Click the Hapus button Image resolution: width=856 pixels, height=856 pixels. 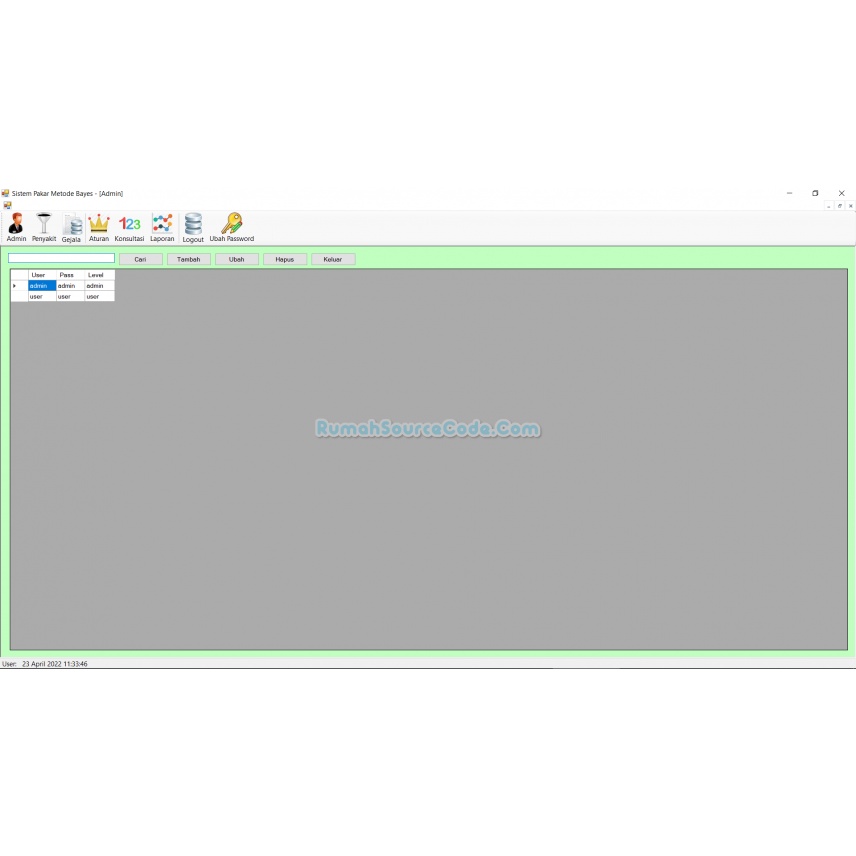(285, 259)
